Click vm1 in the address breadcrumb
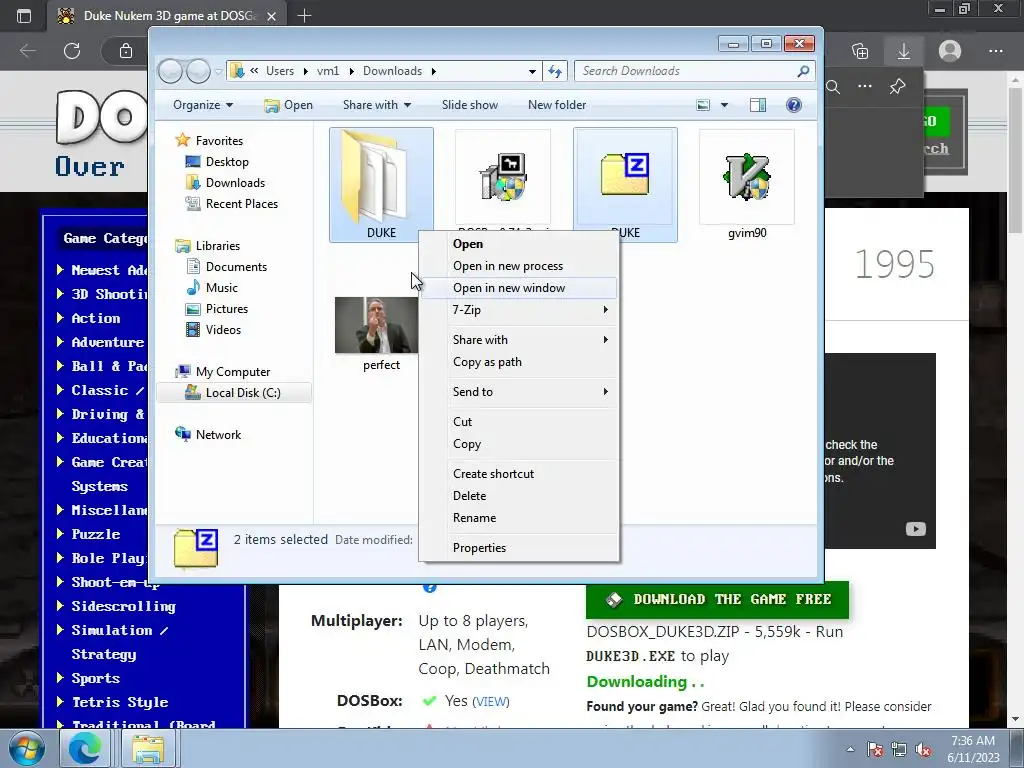Screen dimensions: 1024x768 (328, 71)
